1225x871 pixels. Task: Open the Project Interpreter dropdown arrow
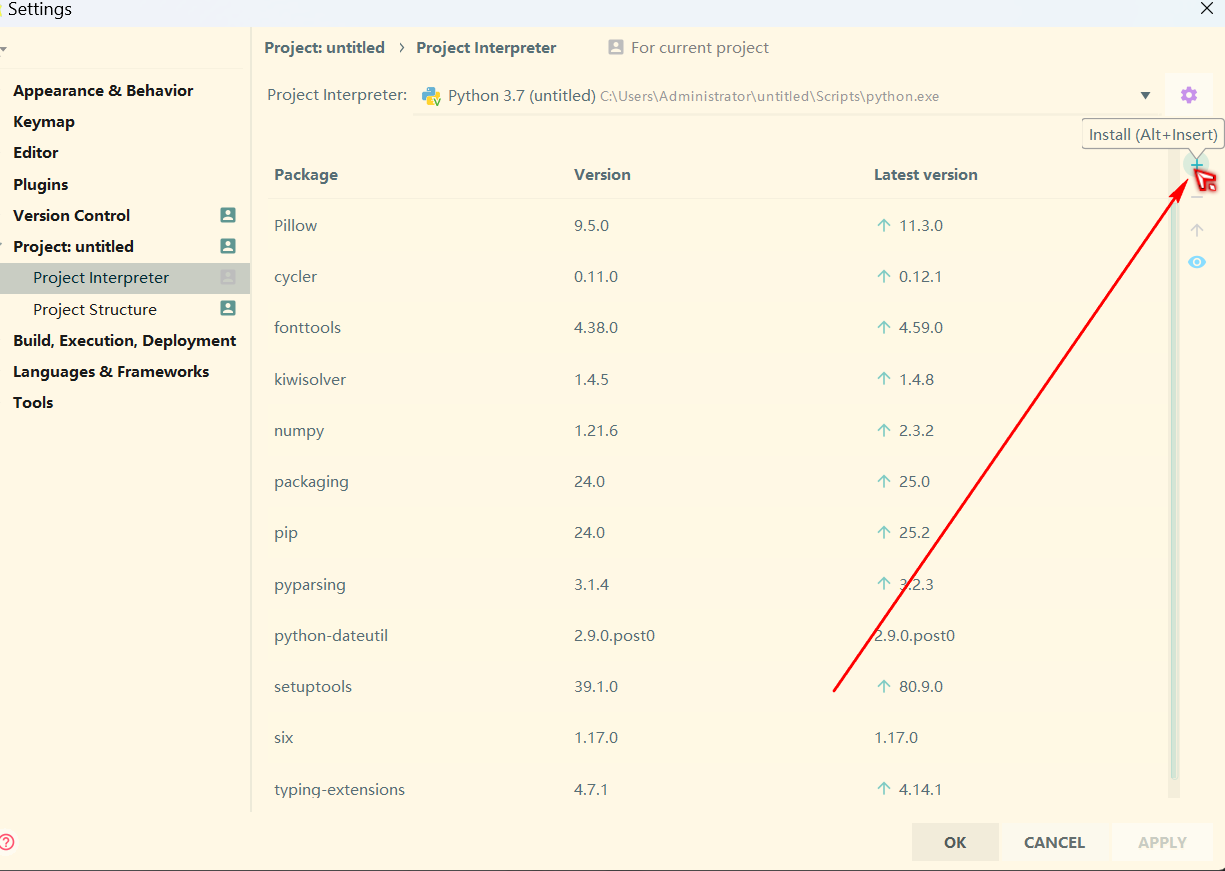tap(1145, 96)
